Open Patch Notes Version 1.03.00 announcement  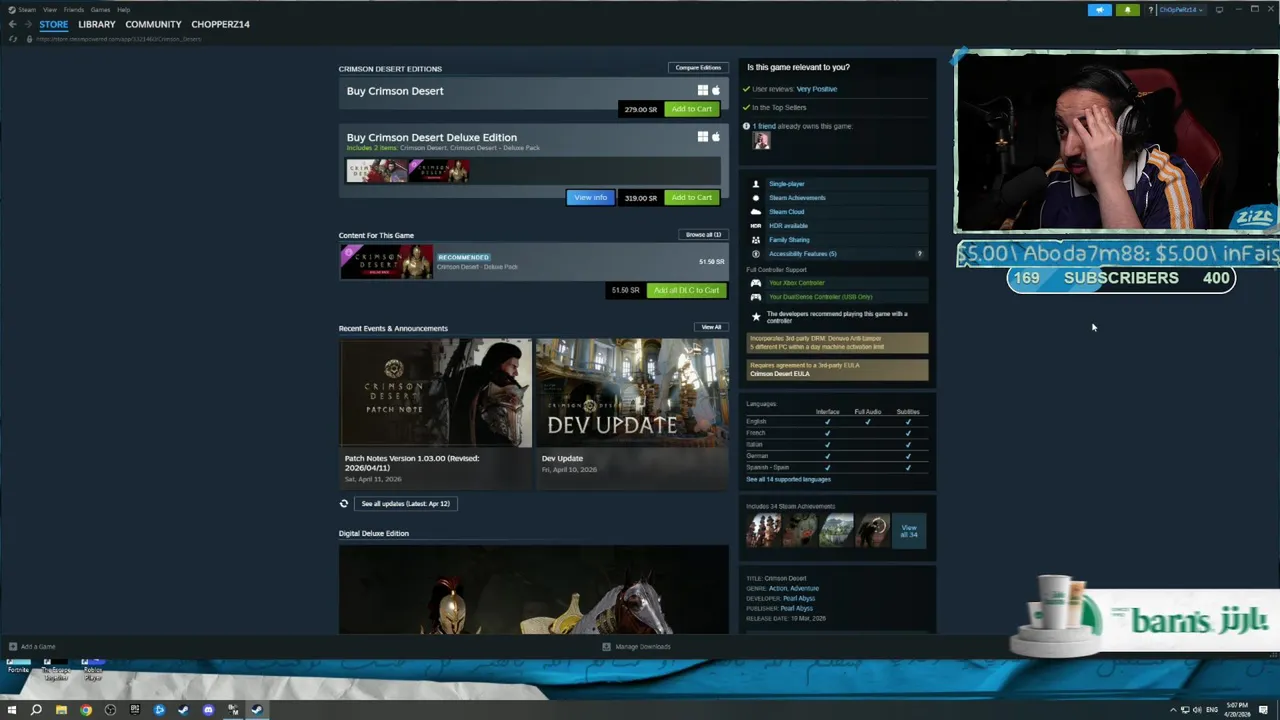click(x=435, y=413)
